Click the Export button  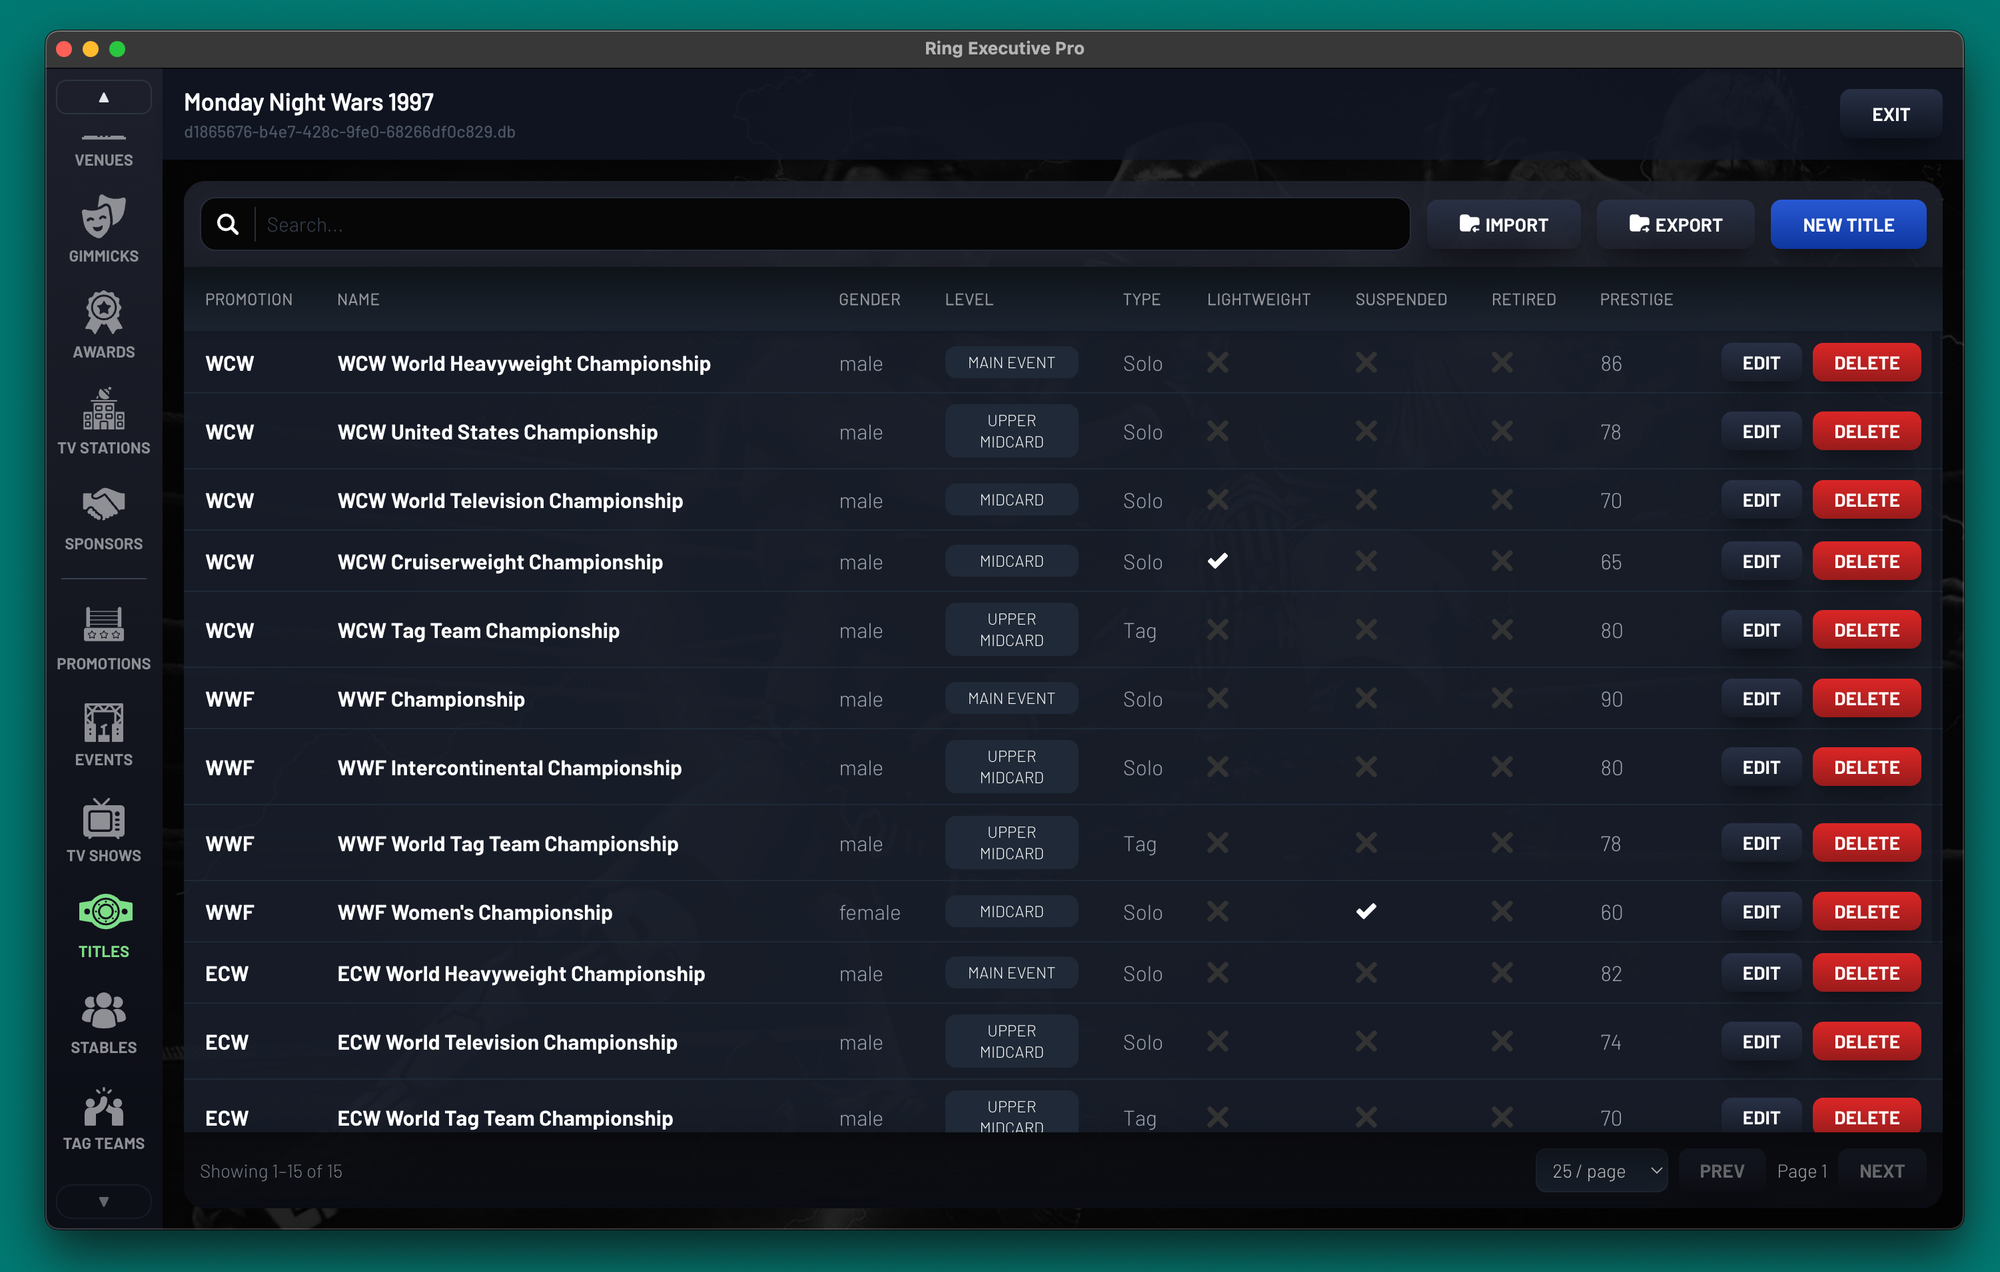click(x=1676, y=225)
